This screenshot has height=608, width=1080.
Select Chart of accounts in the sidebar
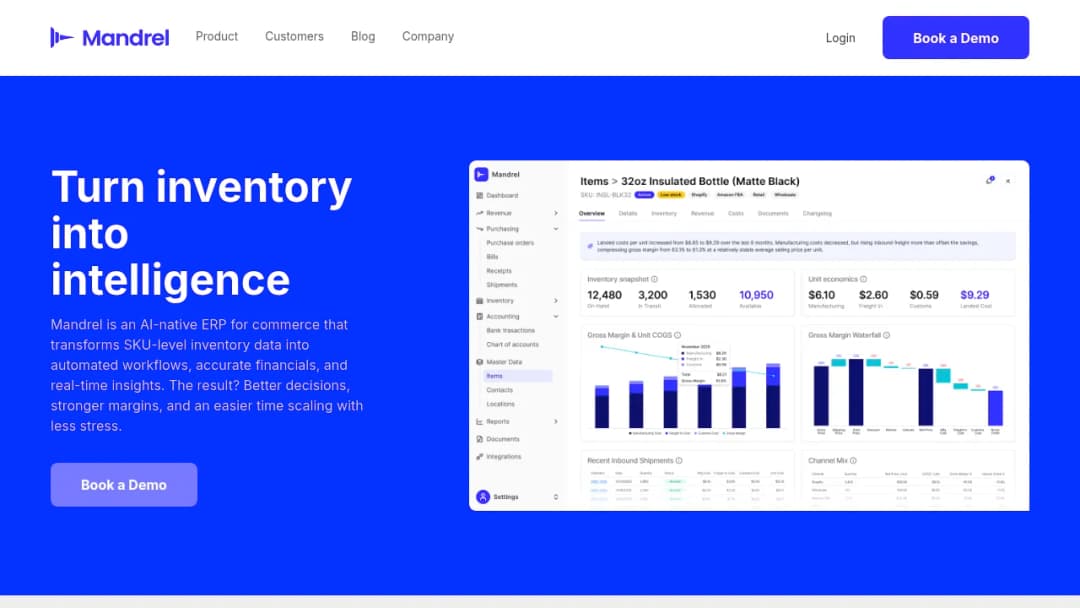coord(512,344)
